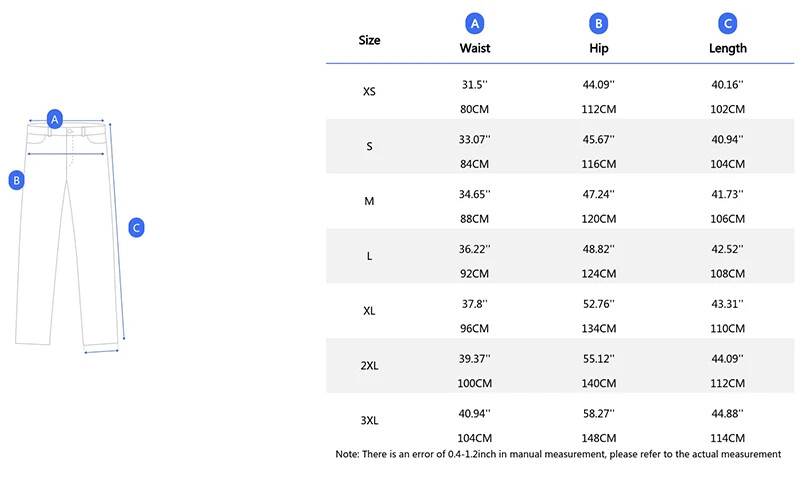Click the 124CM hip value for size L

point(599,274)
